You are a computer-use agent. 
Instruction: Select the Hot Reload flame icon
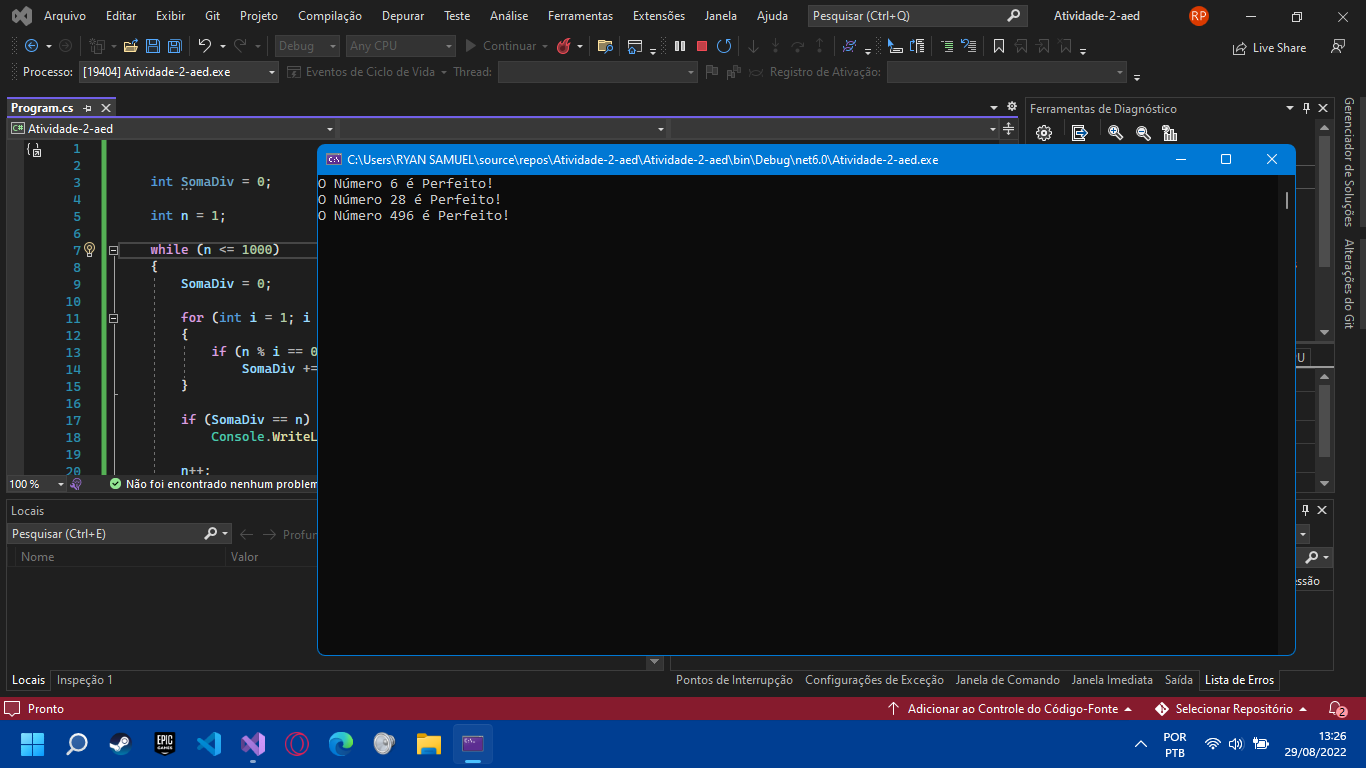coord(565,46)
